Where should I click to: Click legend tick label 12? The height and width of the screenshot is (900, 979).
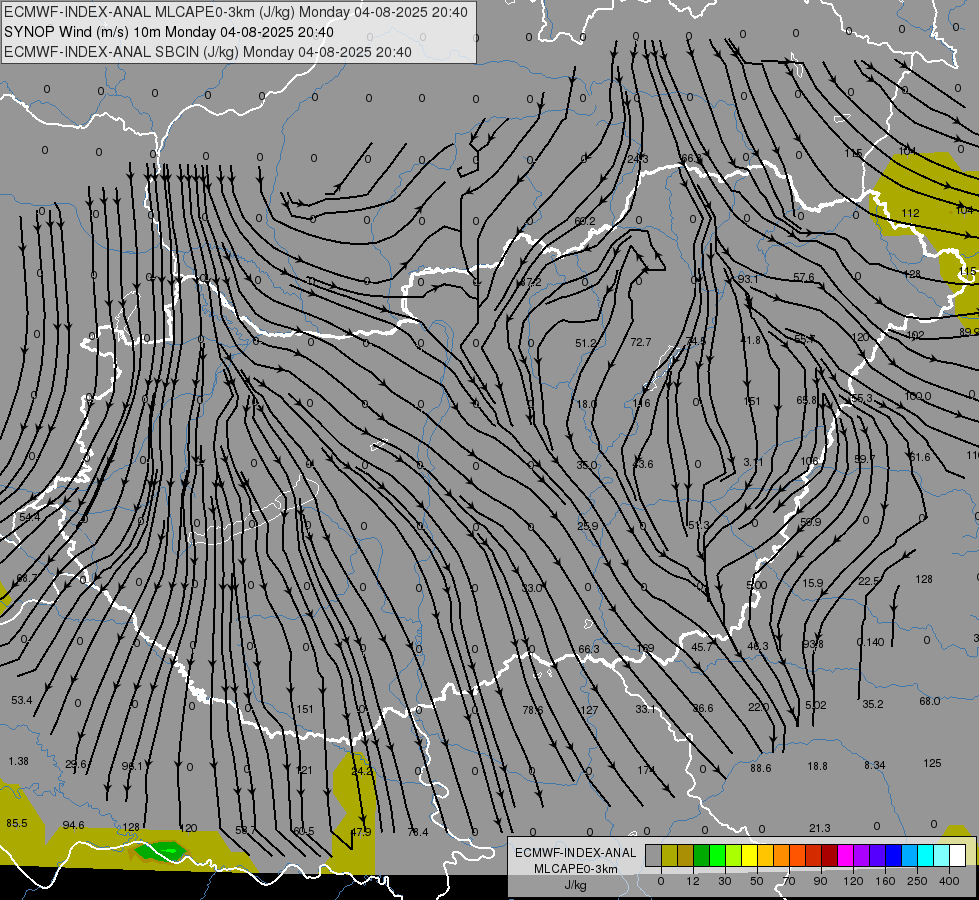[693, 881]
